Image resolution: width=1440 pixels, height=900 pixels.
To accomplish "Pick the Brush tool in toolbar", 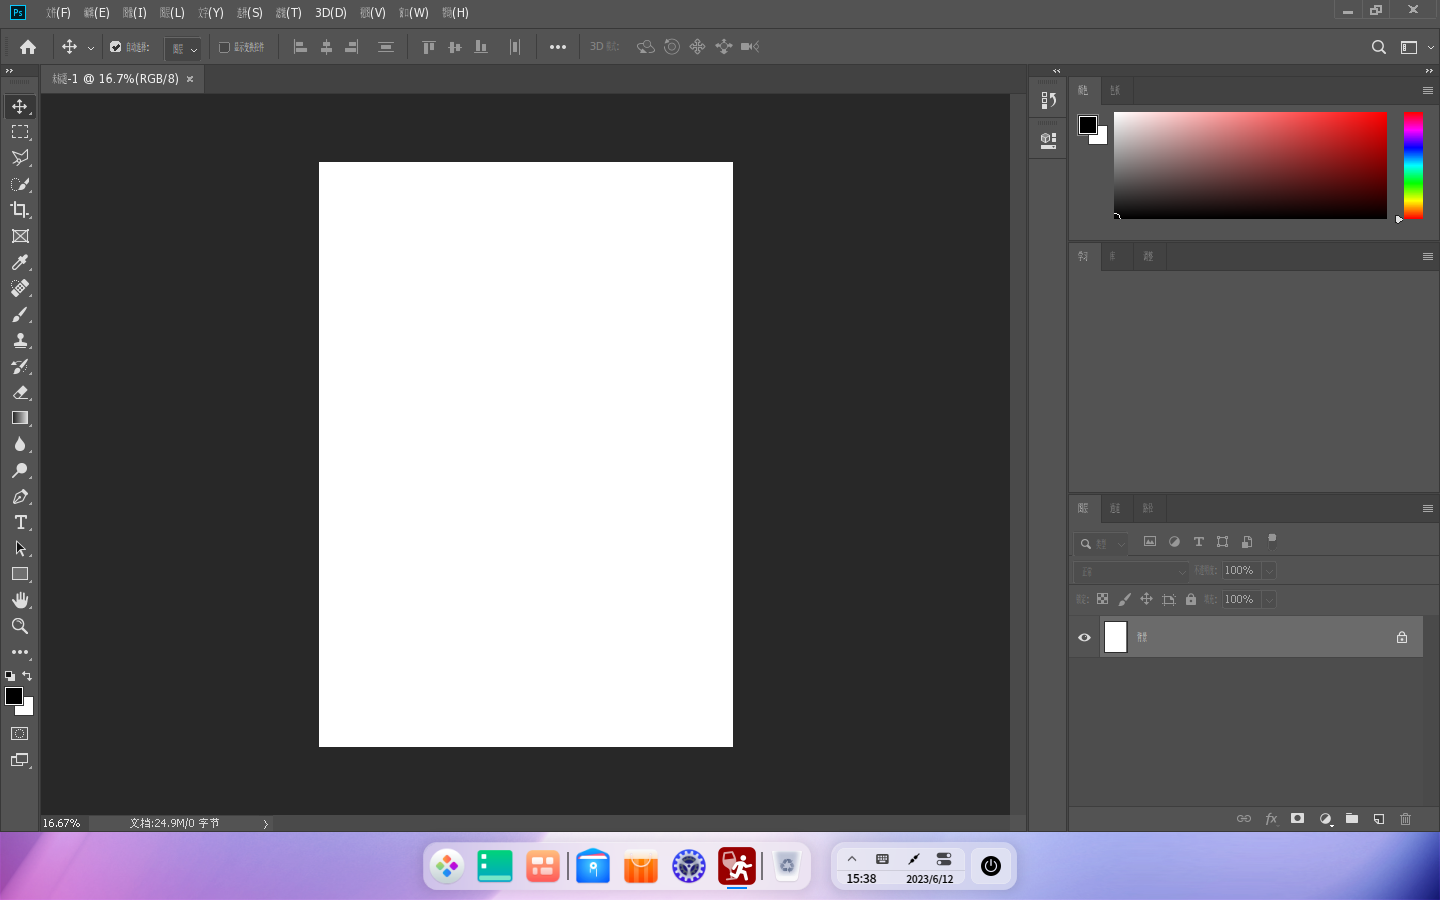I will pyautogui.click(x=20, y=314).
